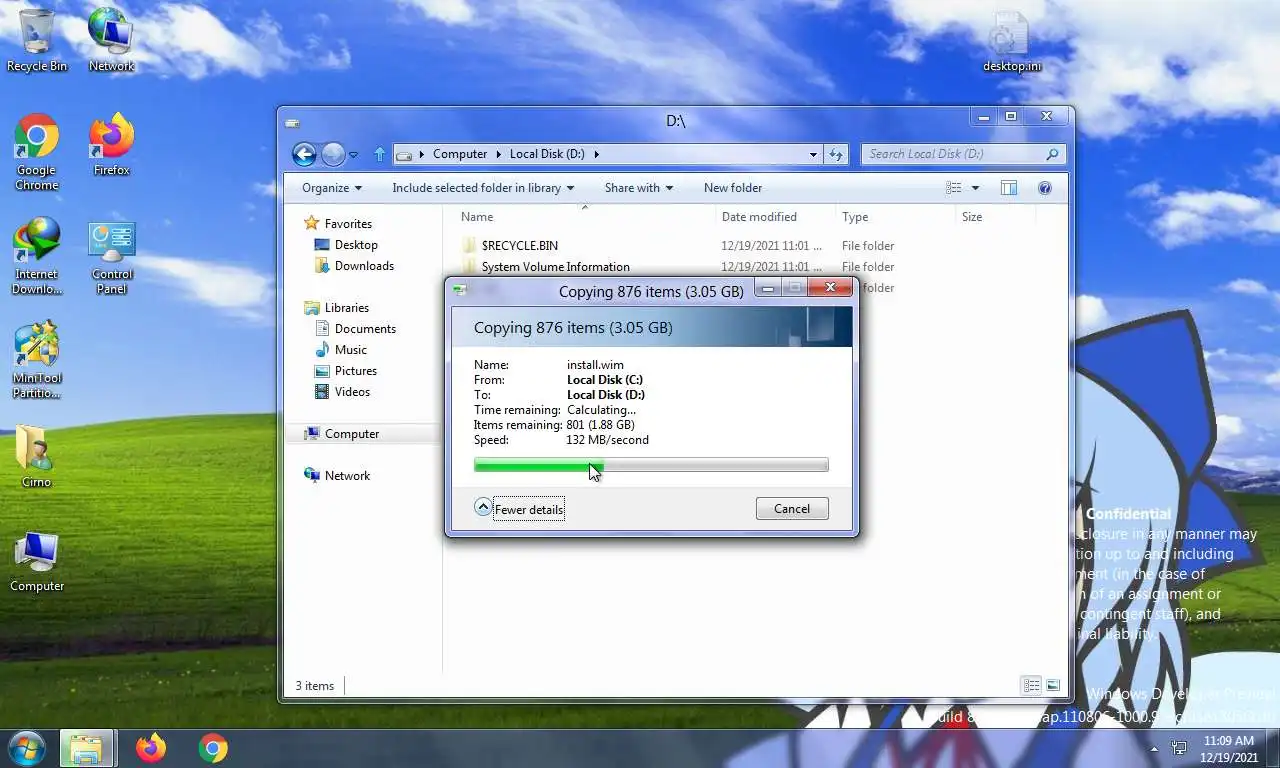Refresh the Local Disk (D:) view
Screen dimensions: 1280x768
point(836,154)
